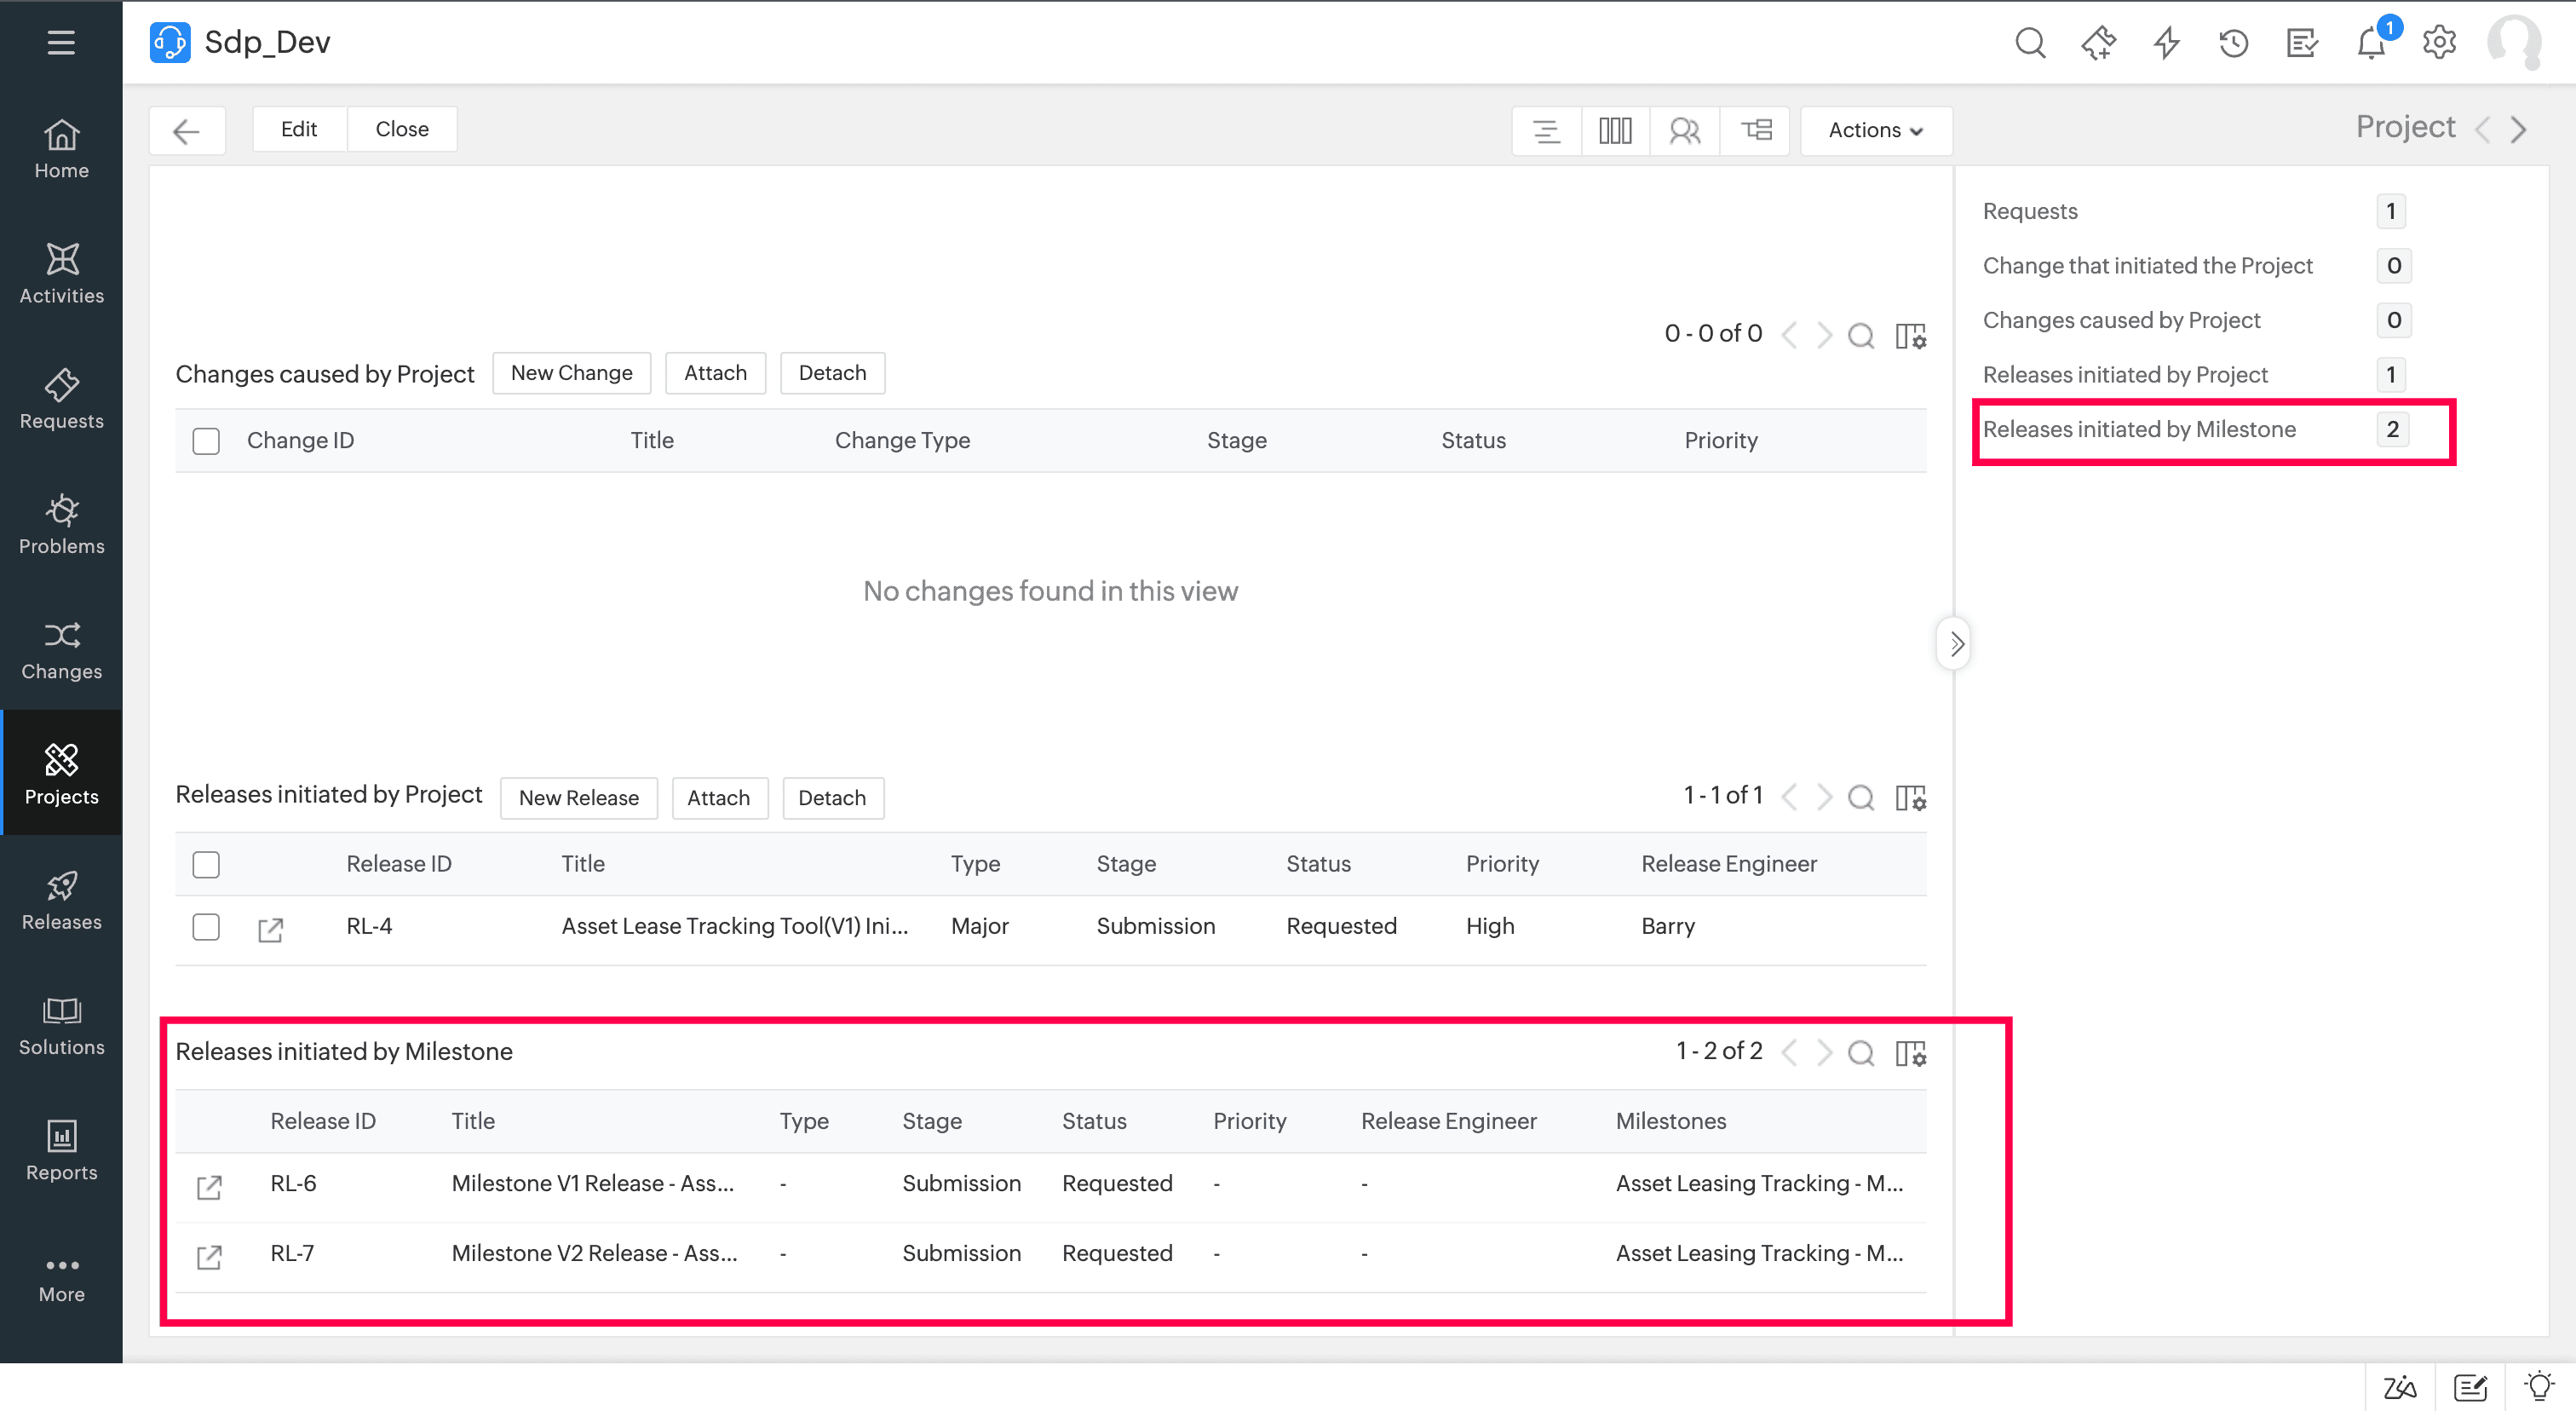2576x1411 pixels.
Task: Tick select-all checkbox in Releases by Project
Action: click(206, 865)
